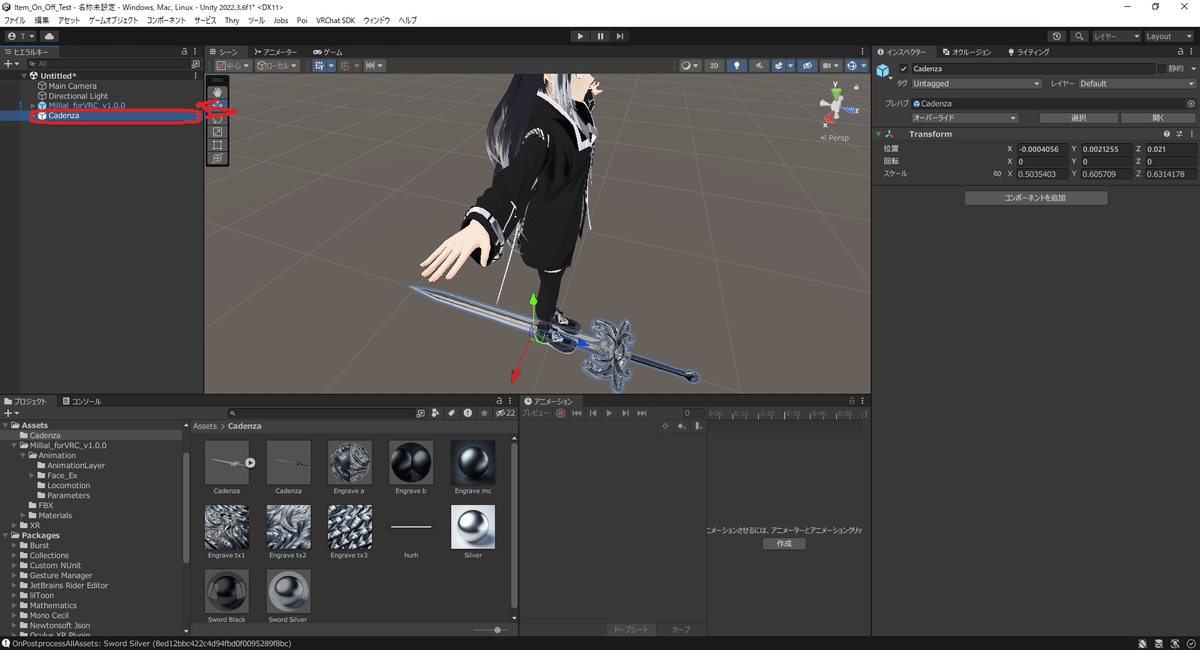Screen dimensions: 1200x650
Task: Start animation recording mode
Action: click(x=560, y=413)
